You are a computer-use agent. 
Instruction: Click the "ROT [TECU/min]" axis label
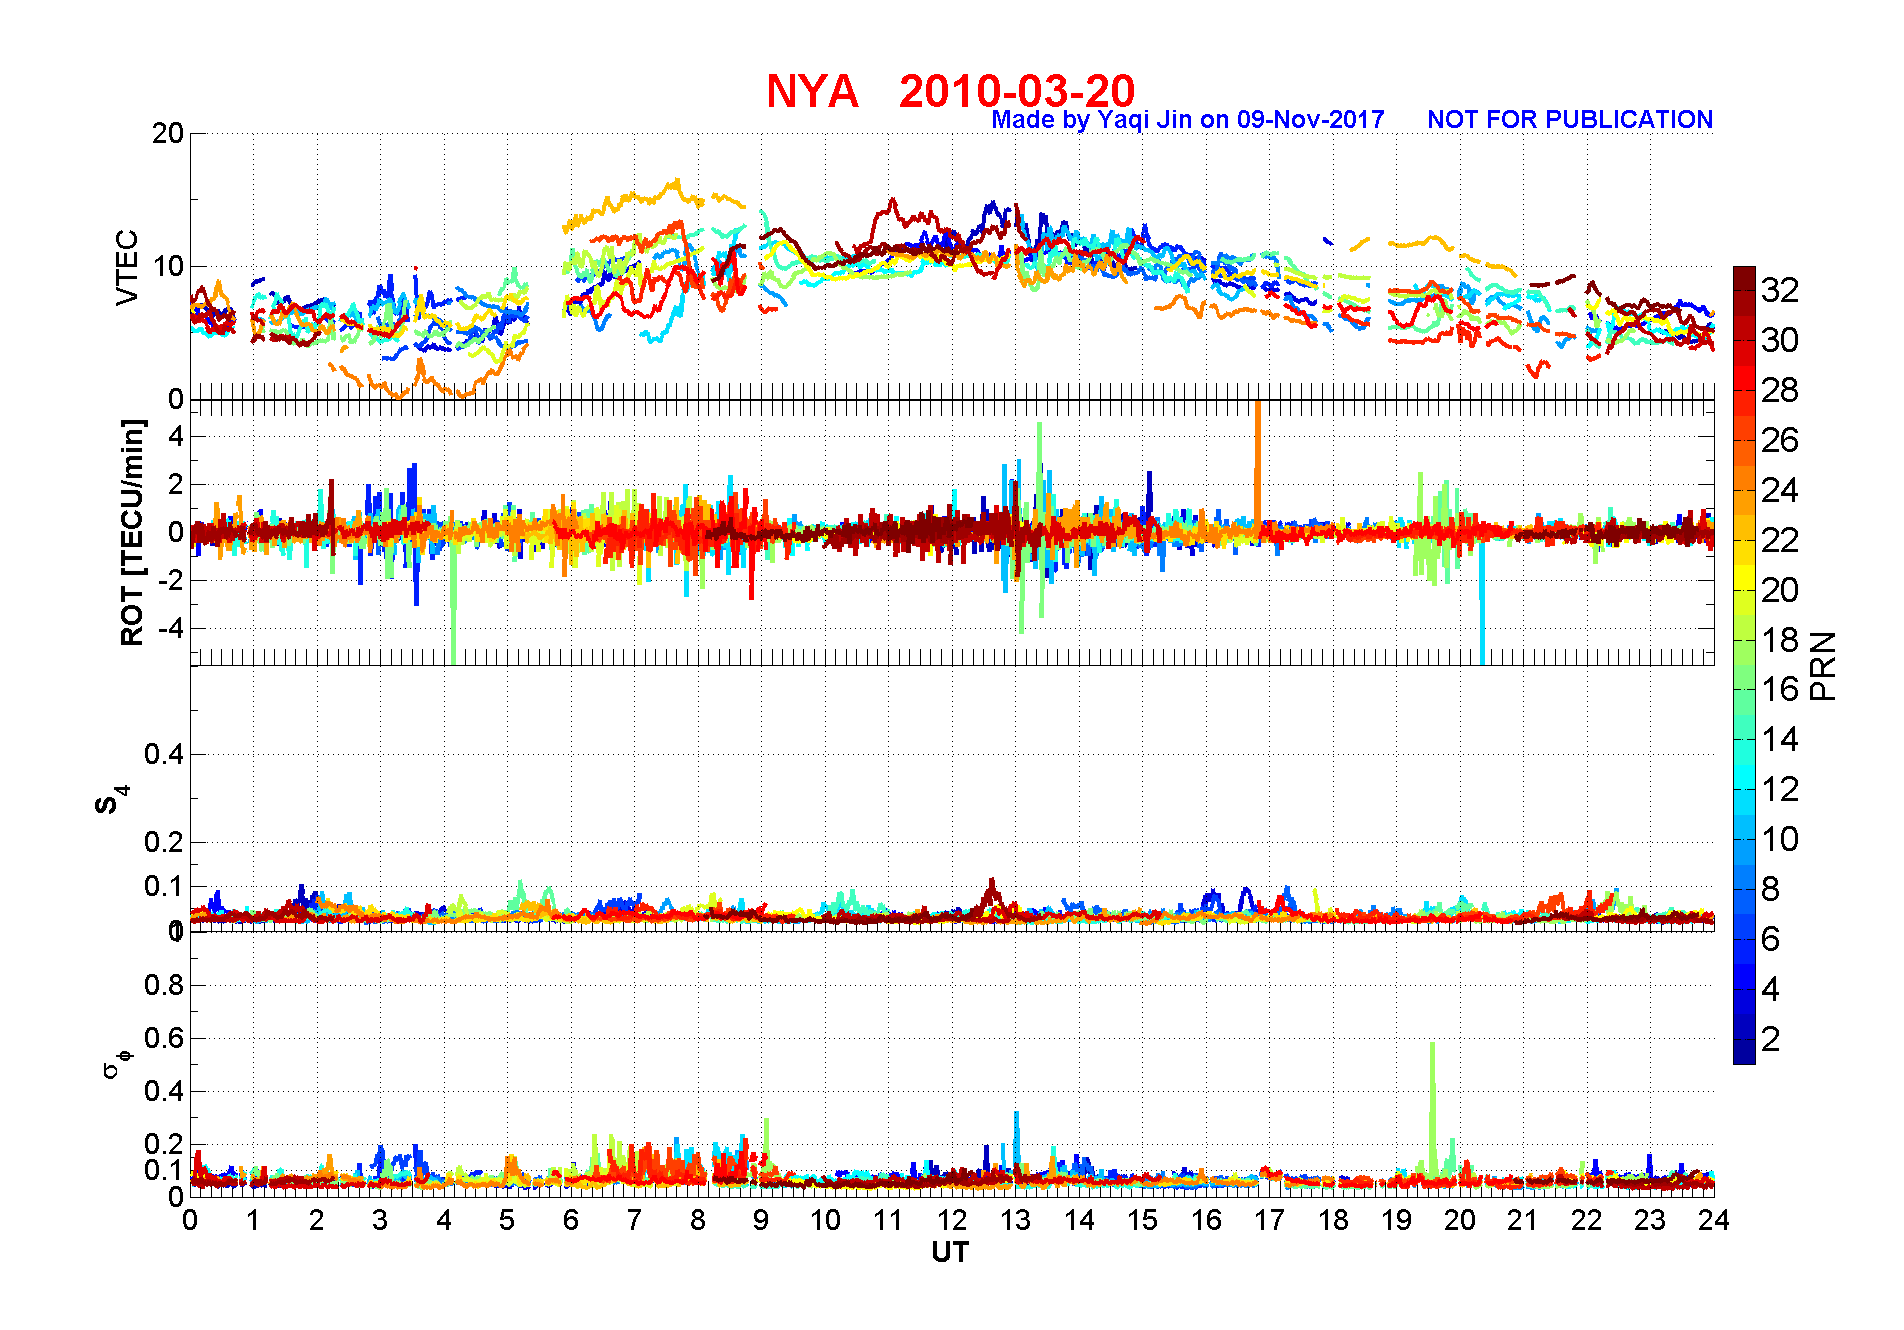click(x=132, y=532)
